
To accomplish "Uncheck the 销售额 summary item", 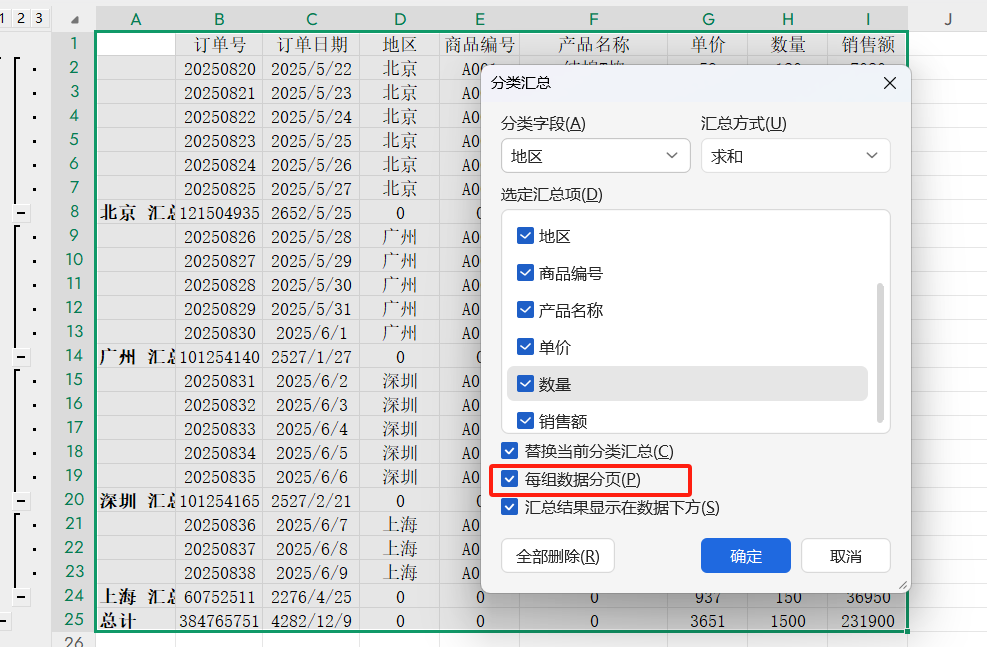I will pos(525,420).
